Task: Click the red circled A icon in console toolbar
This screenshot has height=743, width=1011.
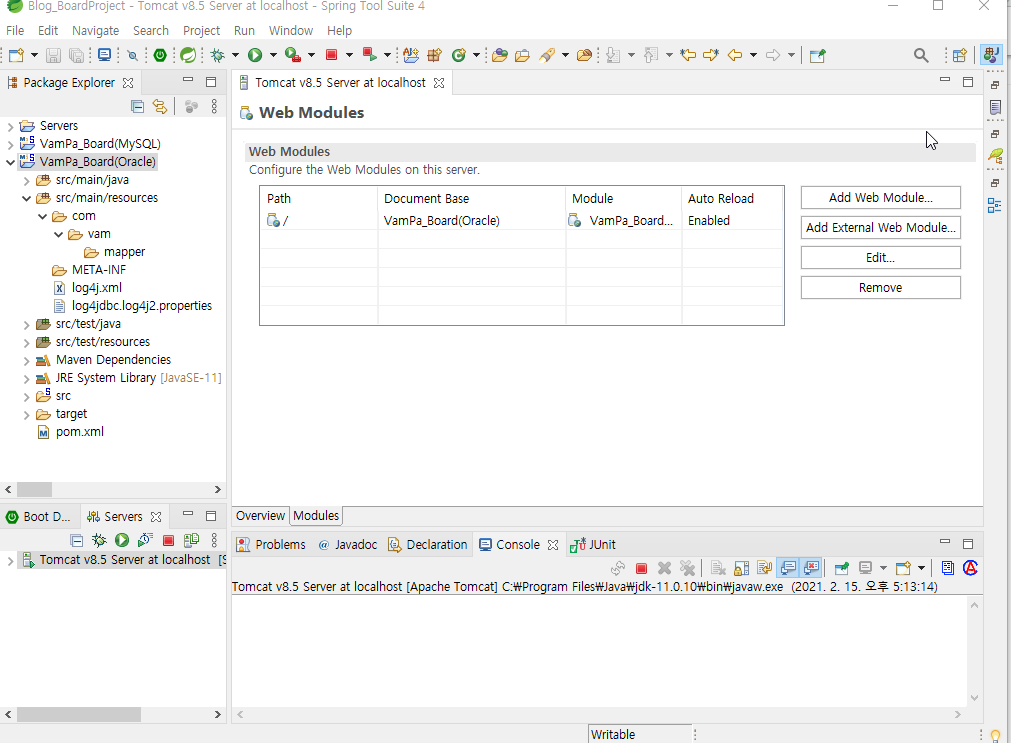Action: [x=970, y=568]
